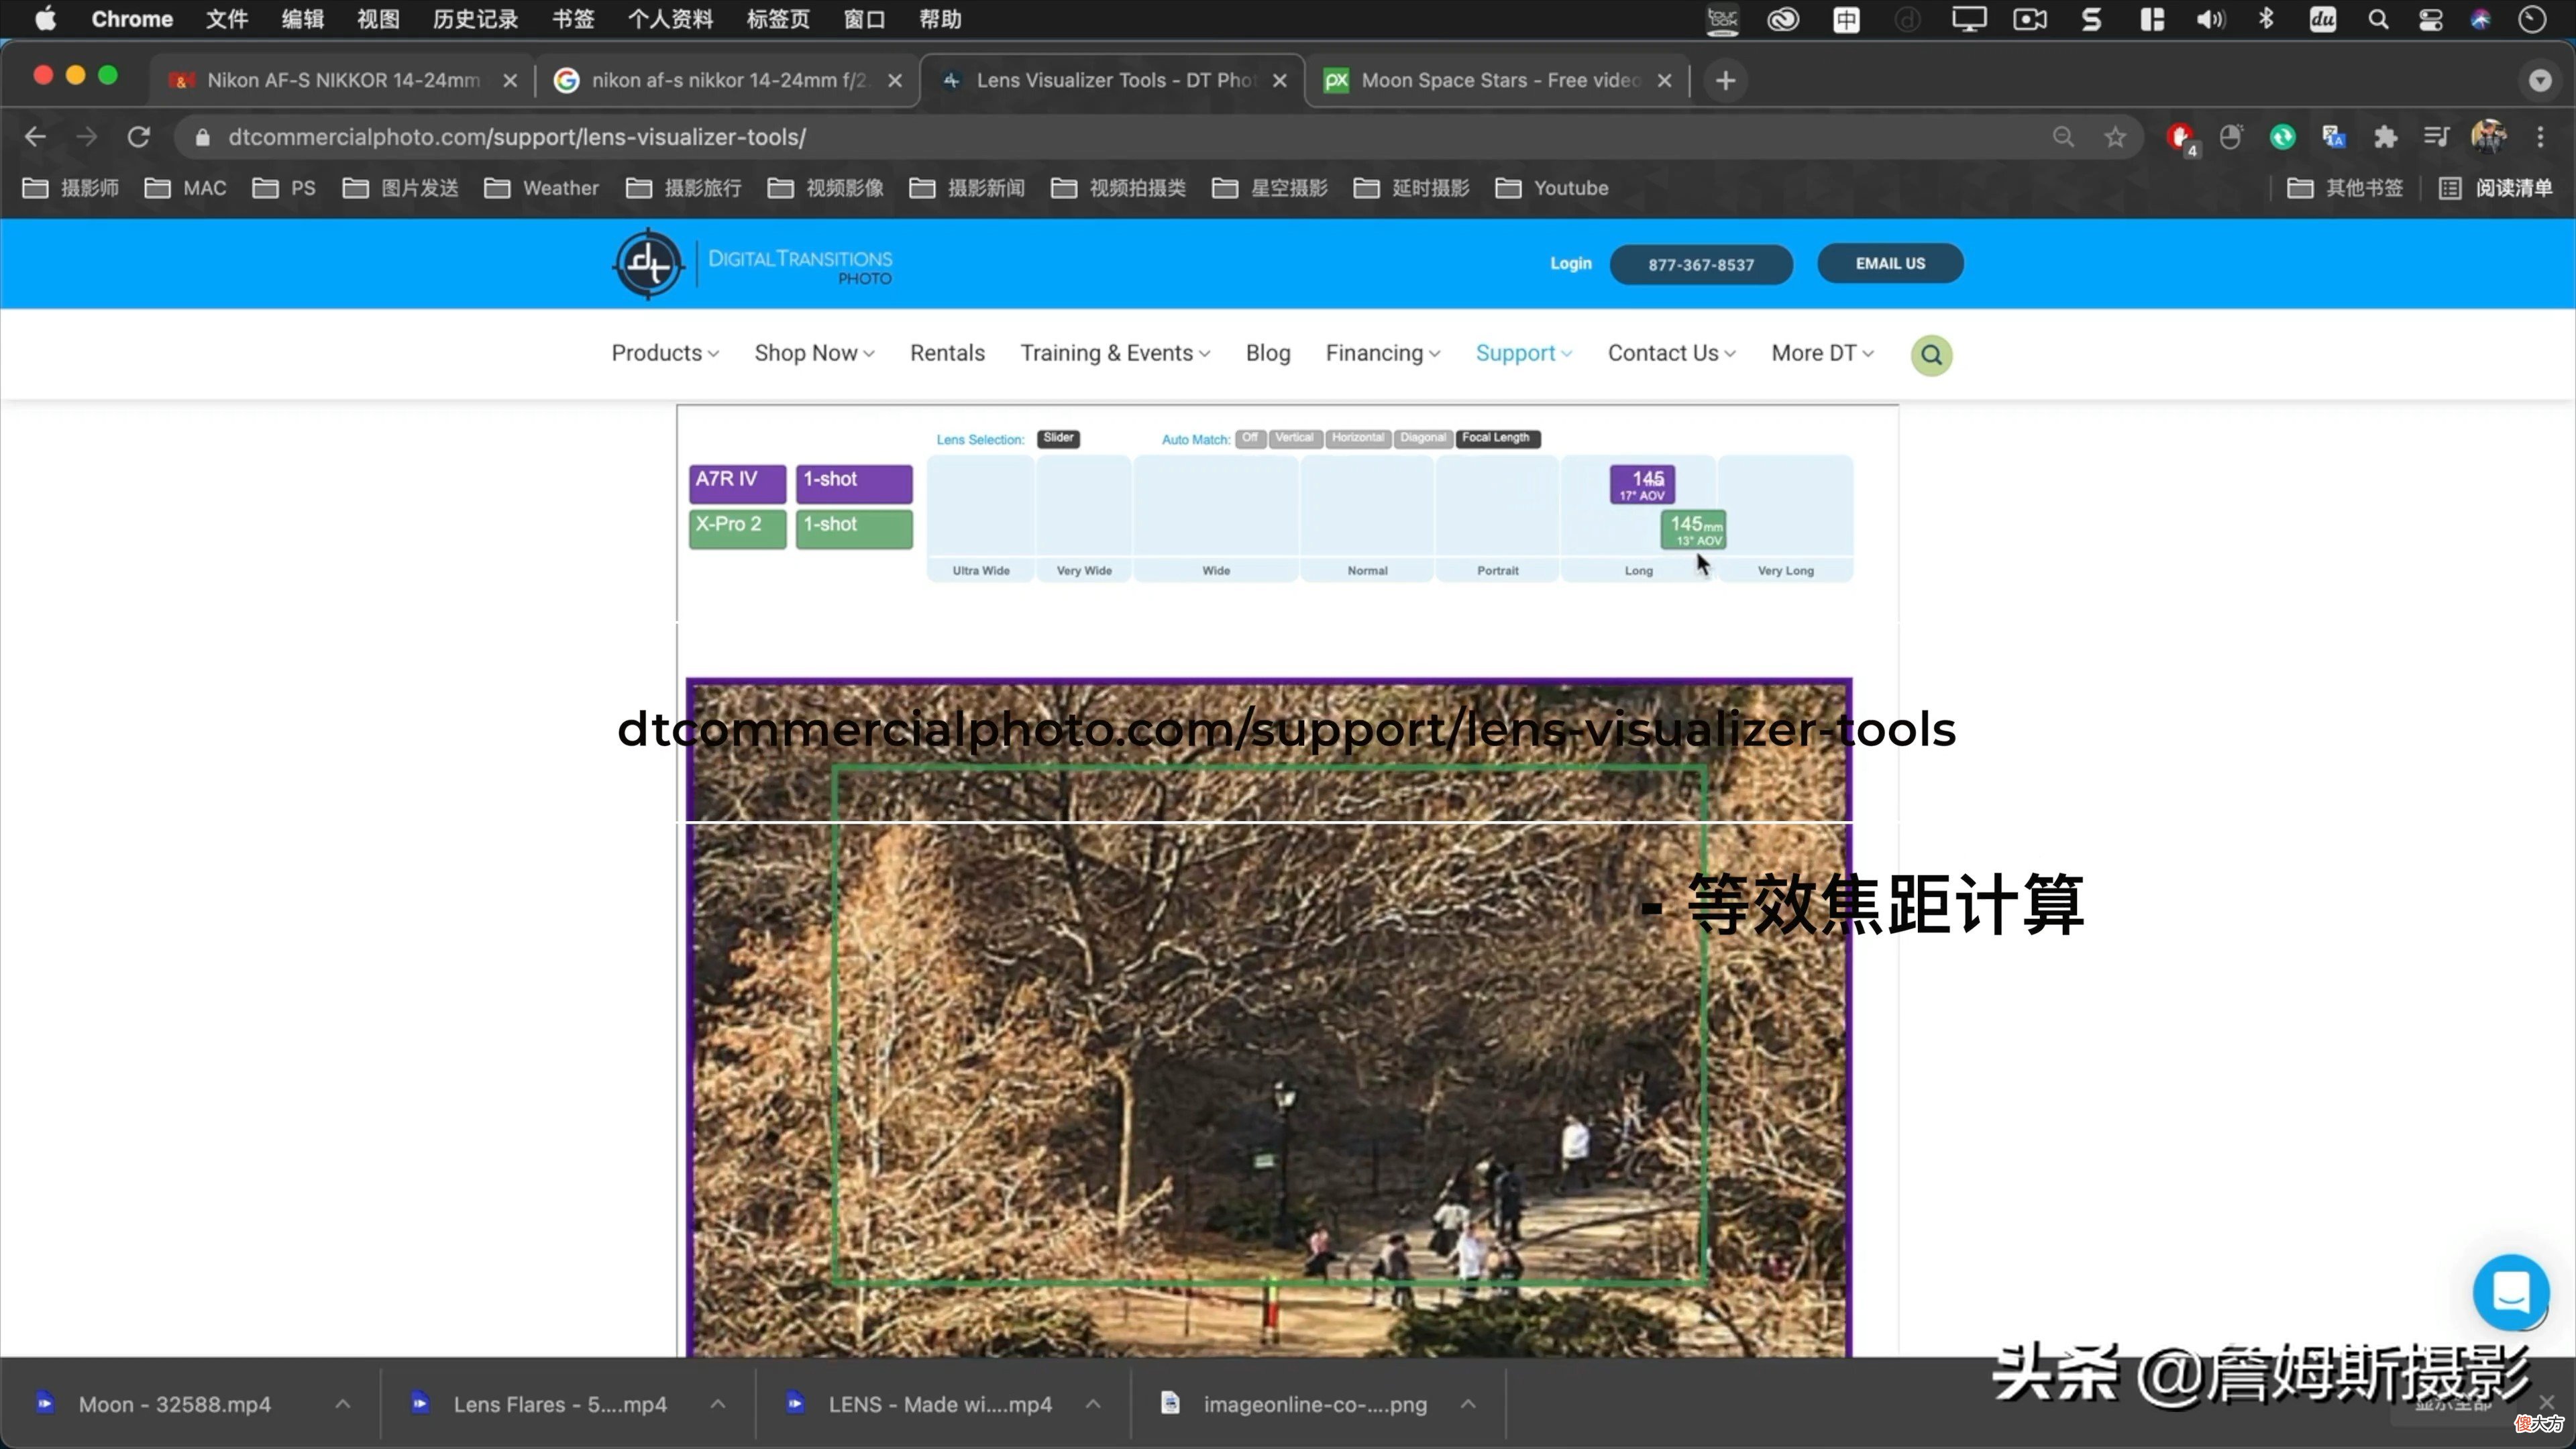
Task: Open the Apple menu
Action: 45,19
